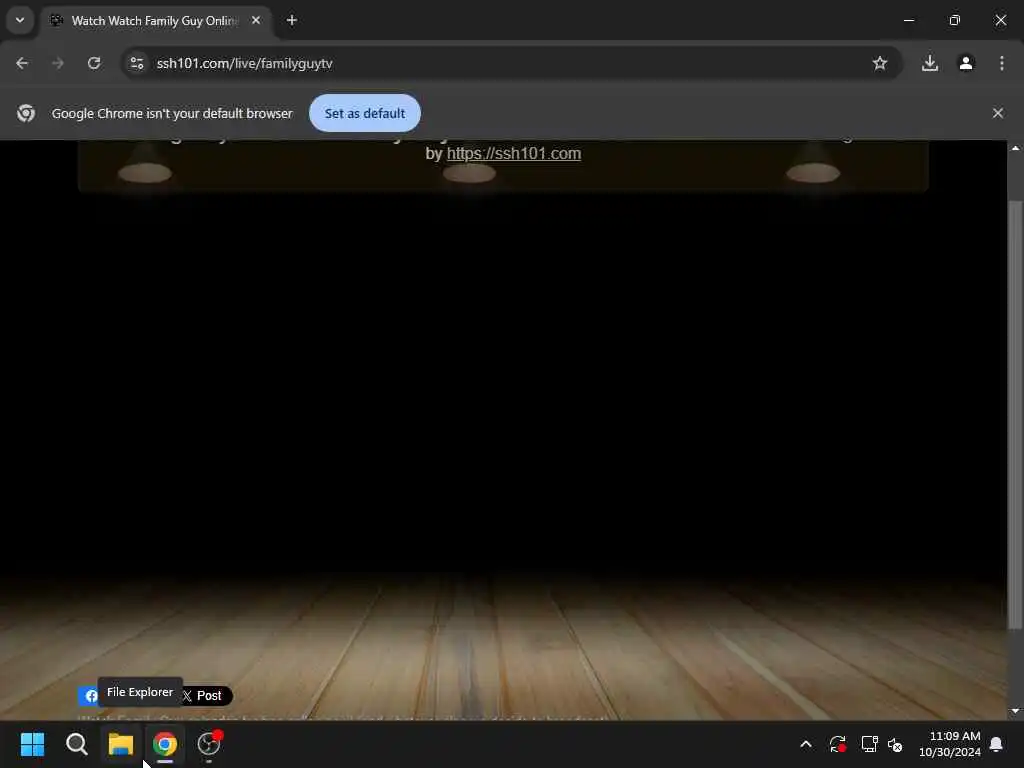The width and height of the screenshot is (1024, 768).
Task: Expand the tab search dropdown arrow
Action: pyautogui.click(x=20, y=20)
